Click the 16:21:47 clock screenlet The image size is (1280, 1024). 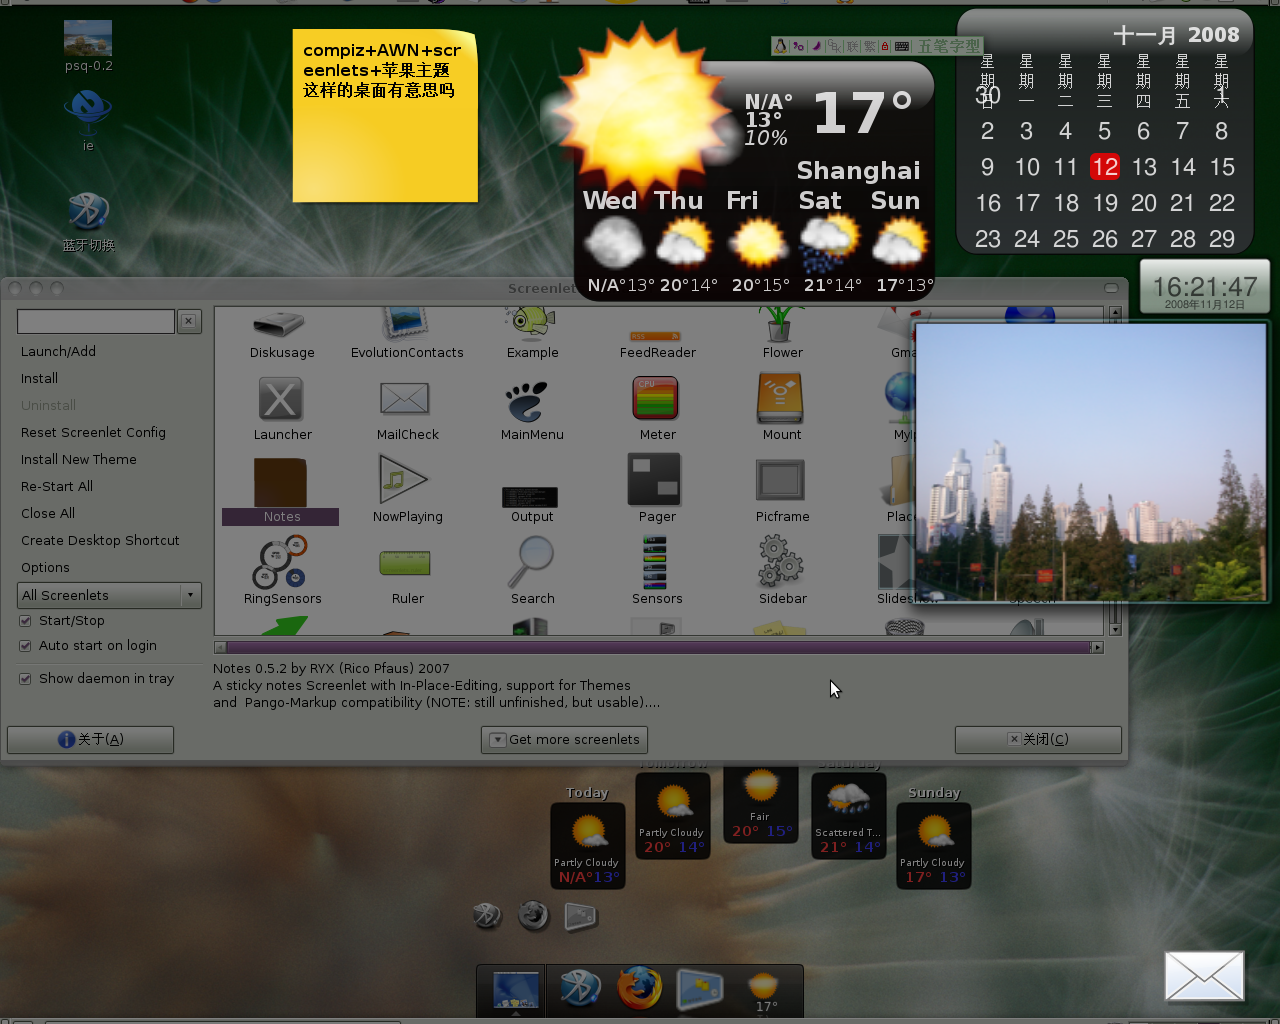(1205, 288)
